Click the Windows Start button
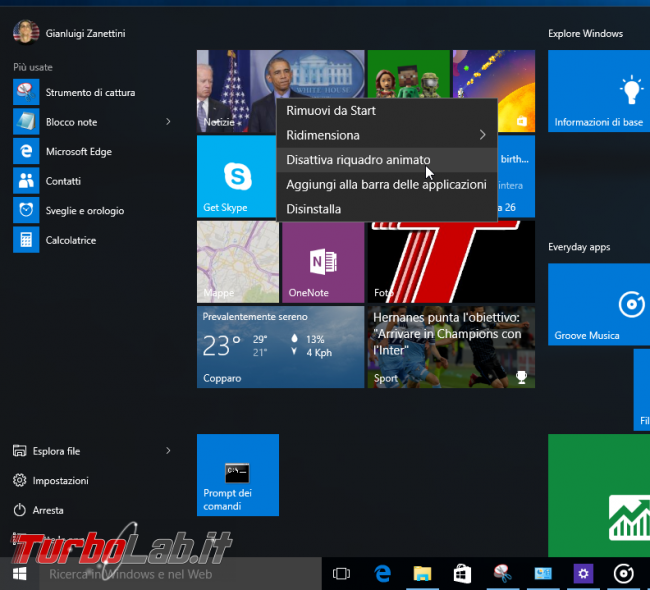650x590 pixels. coord(19,574)
